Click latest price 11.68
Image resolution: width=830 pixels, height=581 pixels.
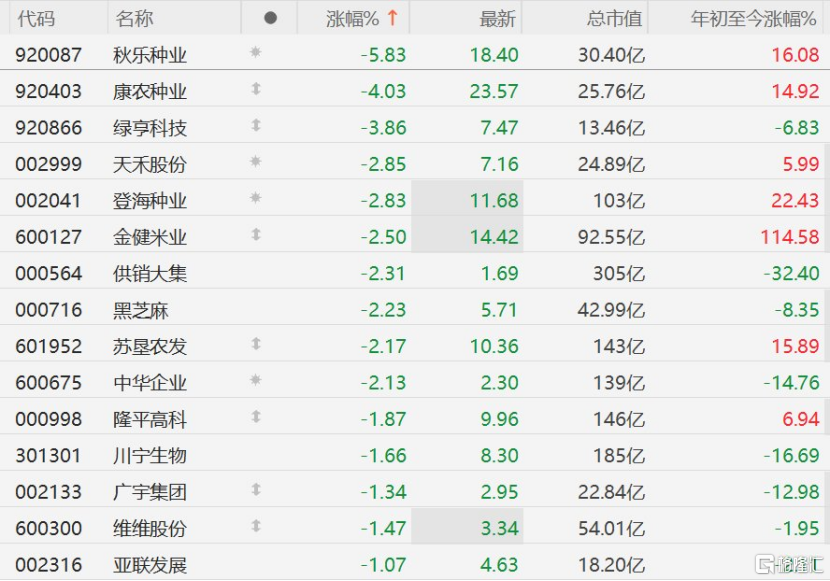coord(494,201)
